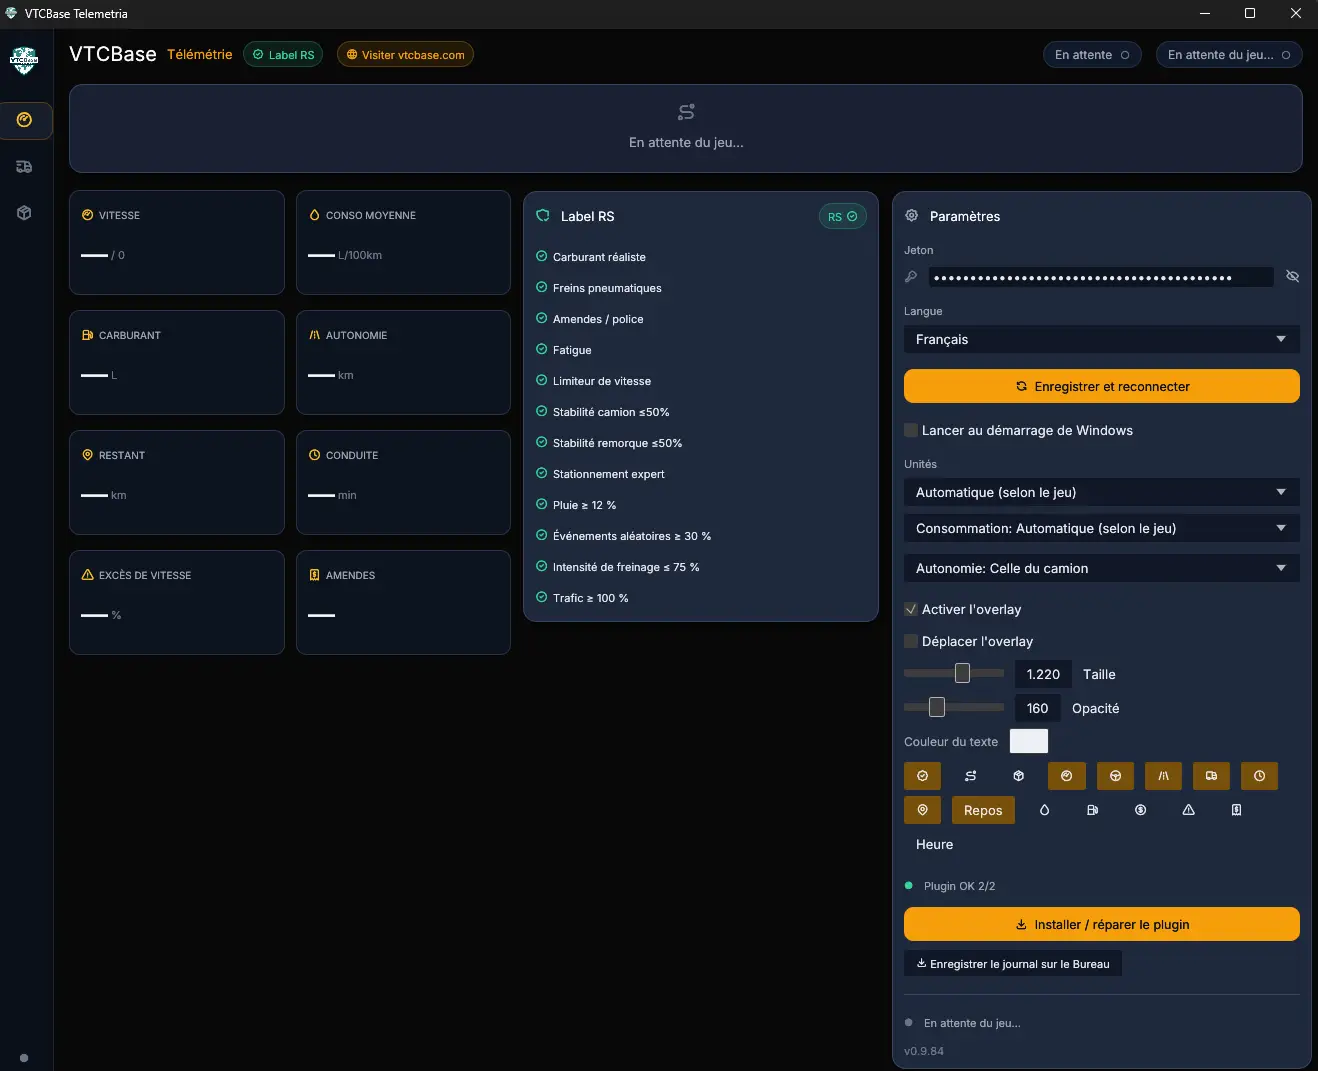This screenshot has height=1071, width=1318.
Task: Click the Carburant réaliste row
Action: click(x=591, y=257)
